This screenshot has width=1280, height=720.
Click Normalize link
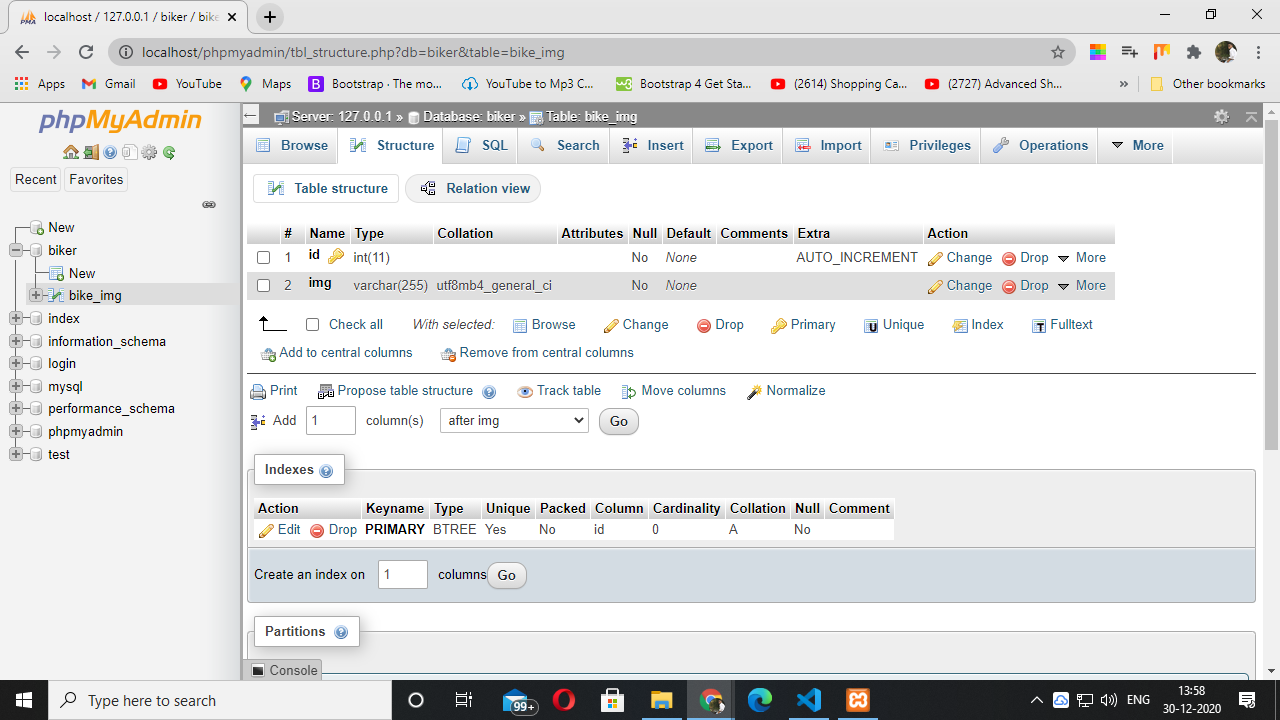(x=786, y=391)
